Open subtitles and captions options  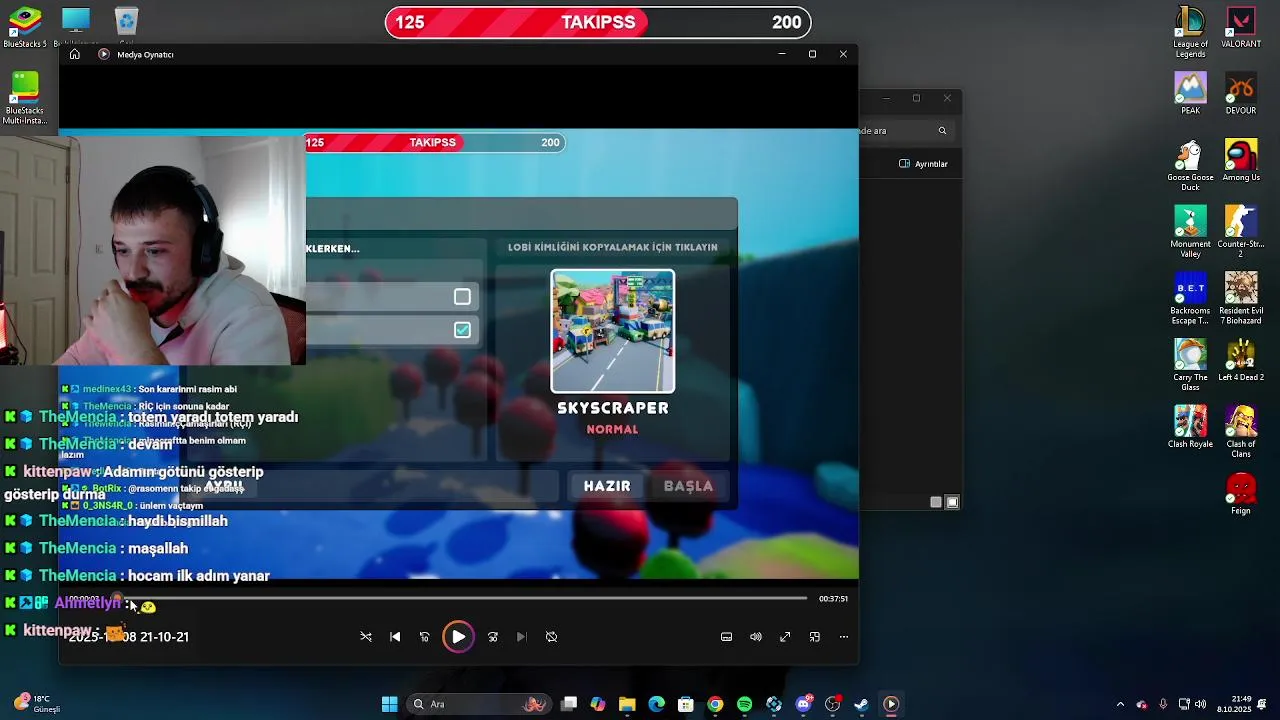(x=726, y=637)
